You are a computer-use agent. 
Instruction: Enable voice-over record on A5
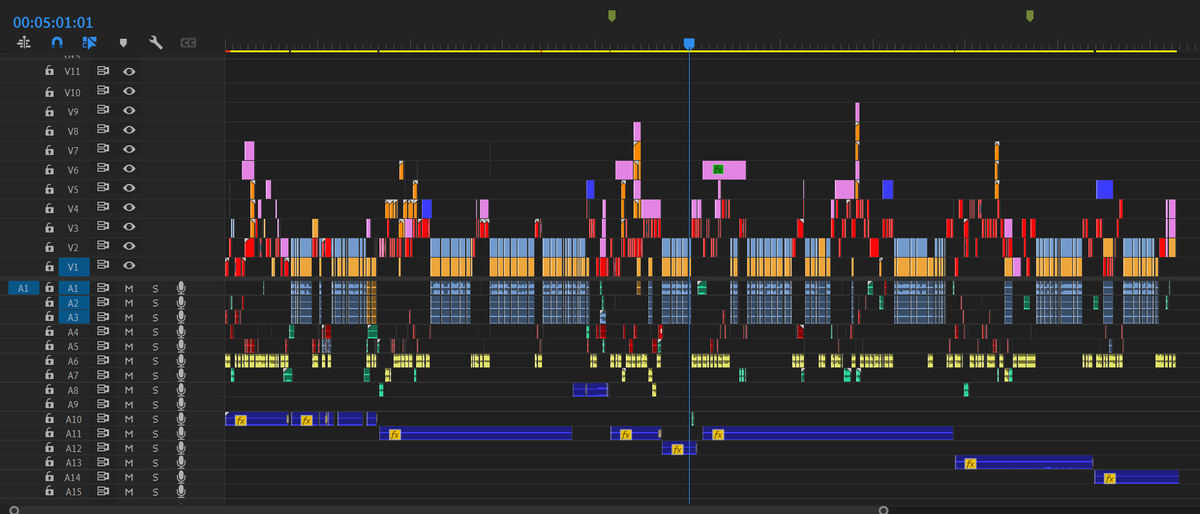[x=181, y=346]
